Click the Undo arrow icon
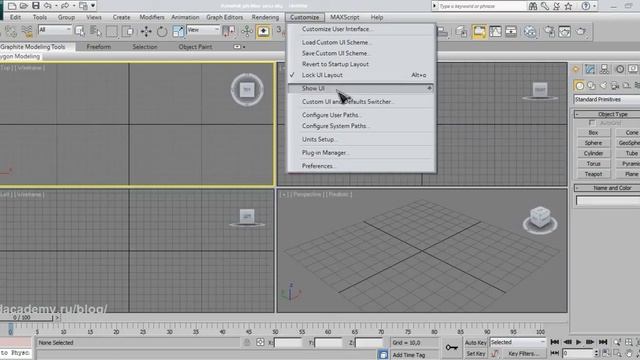 [x=48, y=6]
